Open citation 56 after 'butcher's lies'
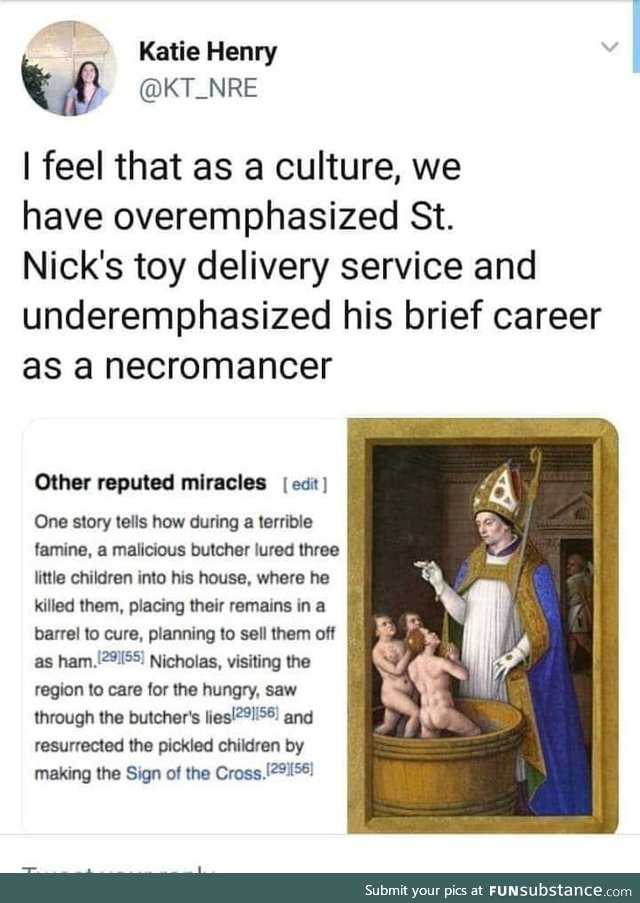The height and width of the screenshot is (903, 640). tap(268, 712)
